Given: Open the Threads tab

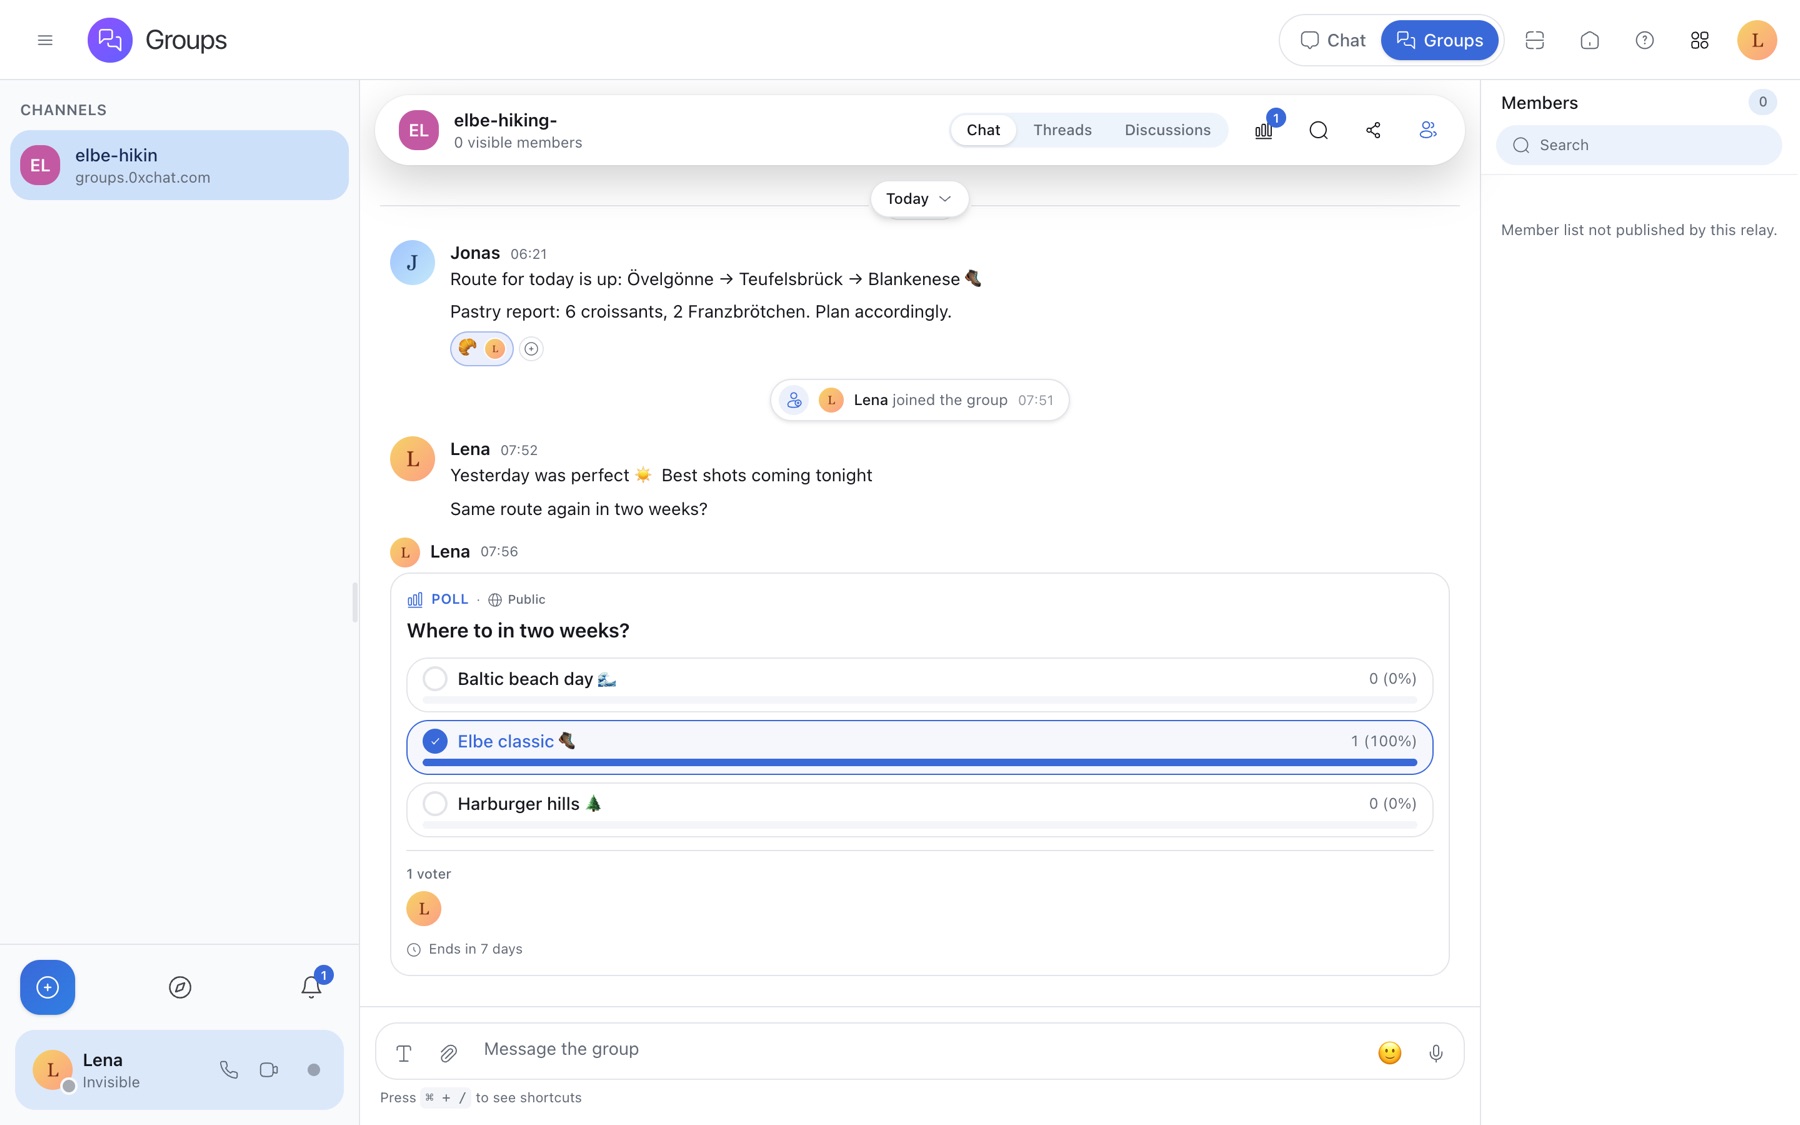Looking at the screenshot, I should point(1062,130).
